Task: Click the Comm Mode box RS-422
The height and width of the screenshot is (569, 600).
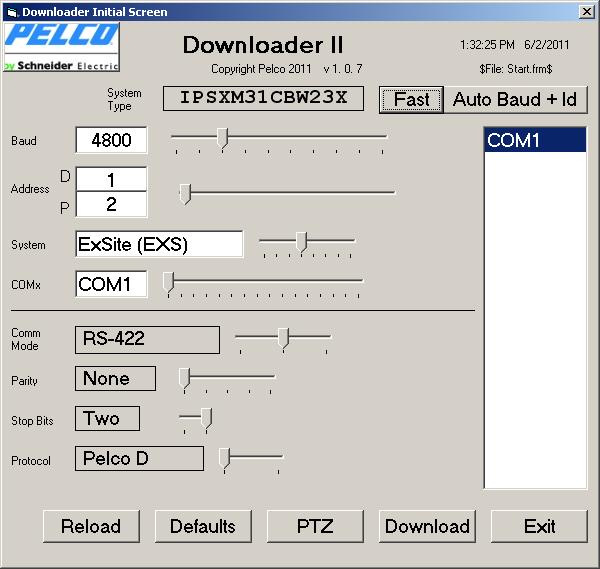Action: [147, 340]
